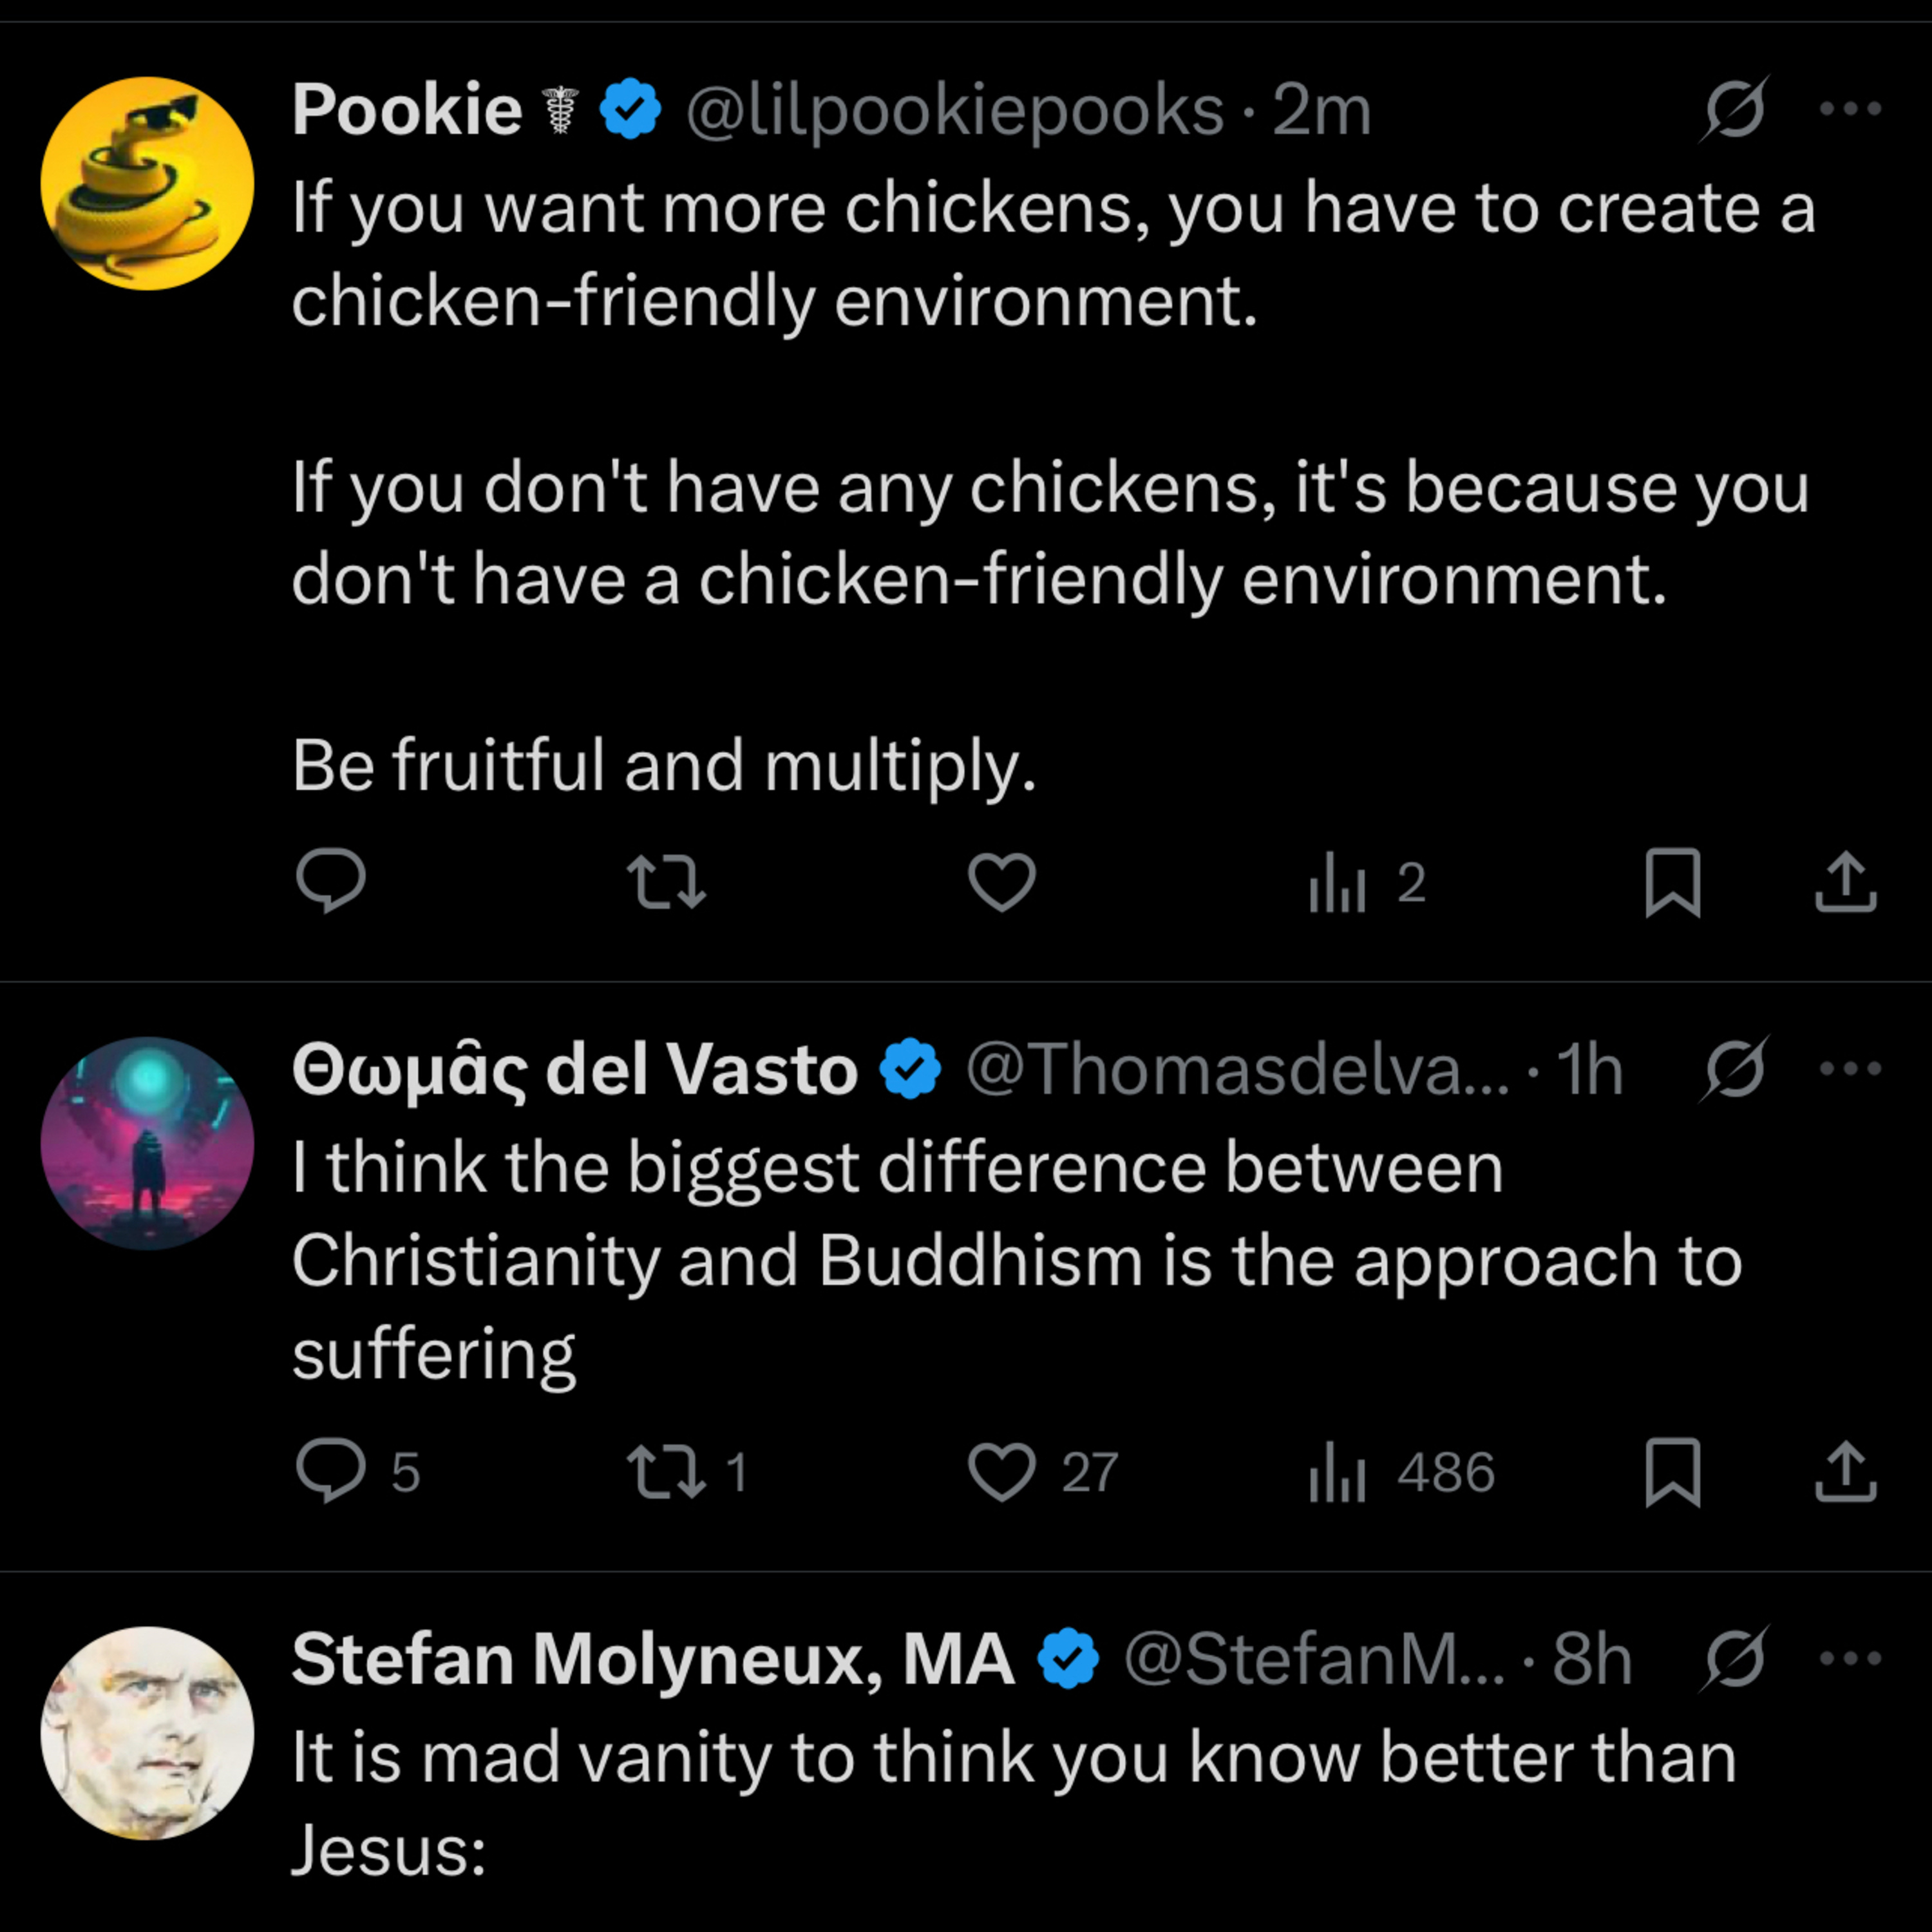
Task: Repost the Christianity and Buddhism tweet
Action: click(666, 1472)
